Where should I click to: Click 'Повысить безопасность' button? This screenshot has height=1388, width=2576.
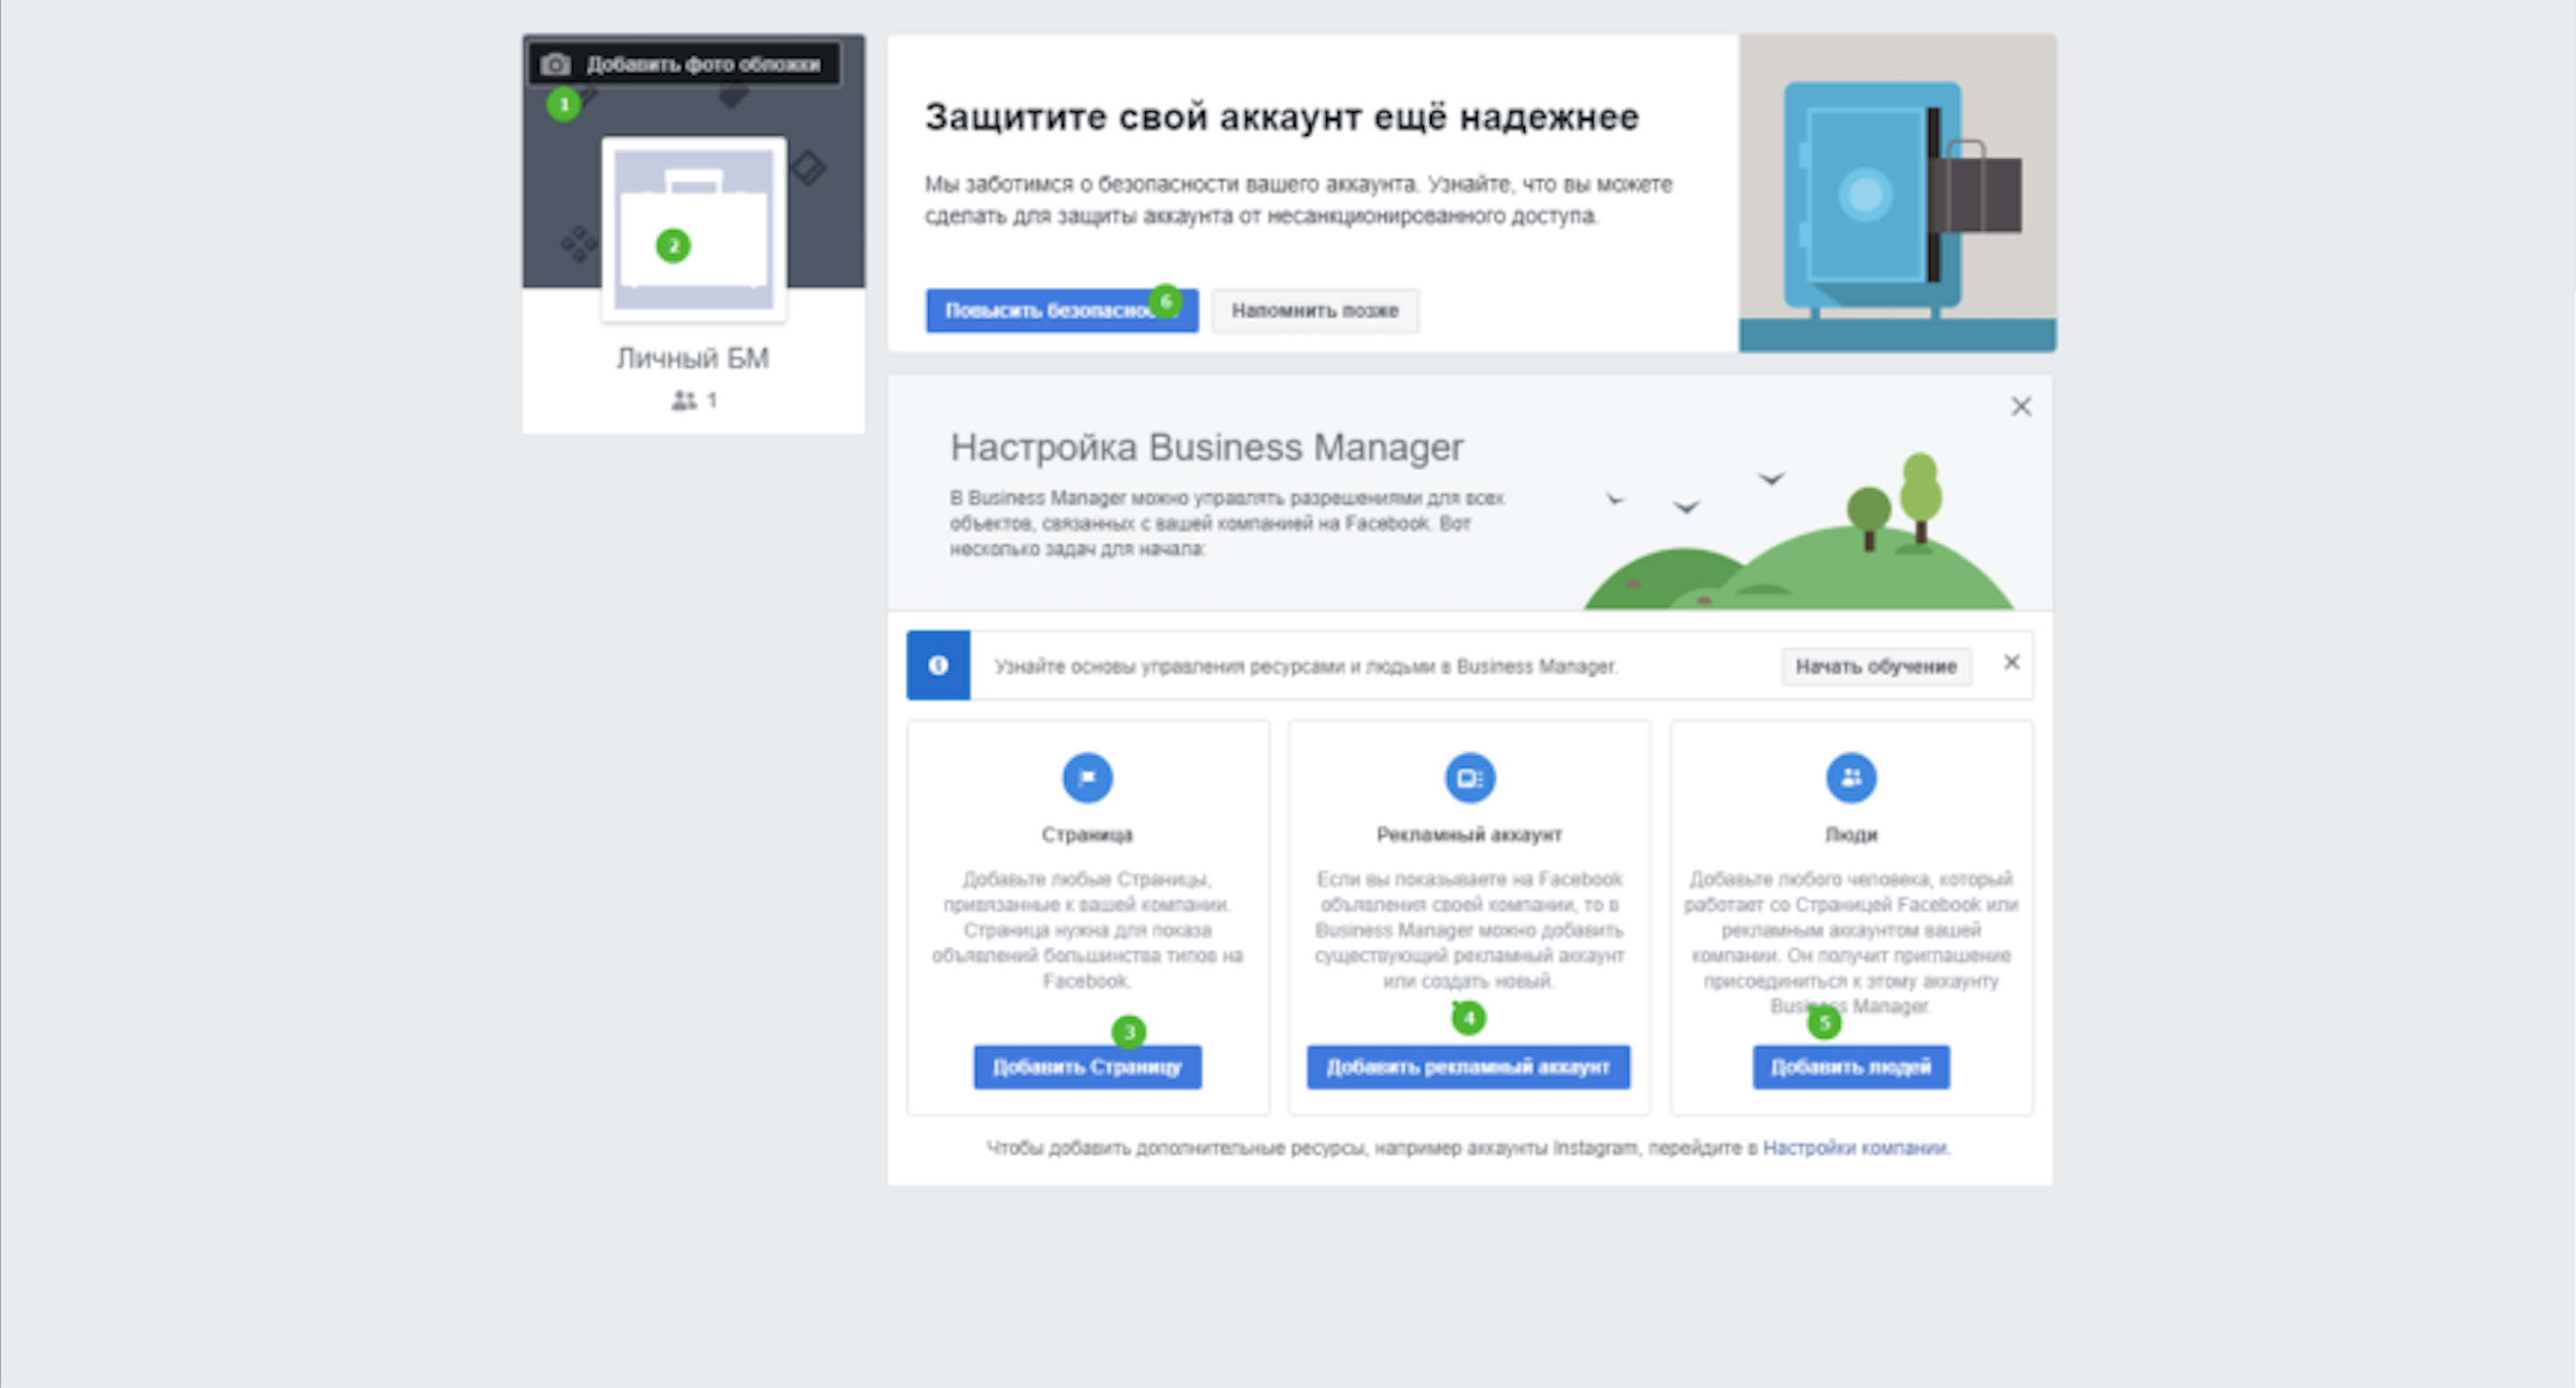point(1062,310)
